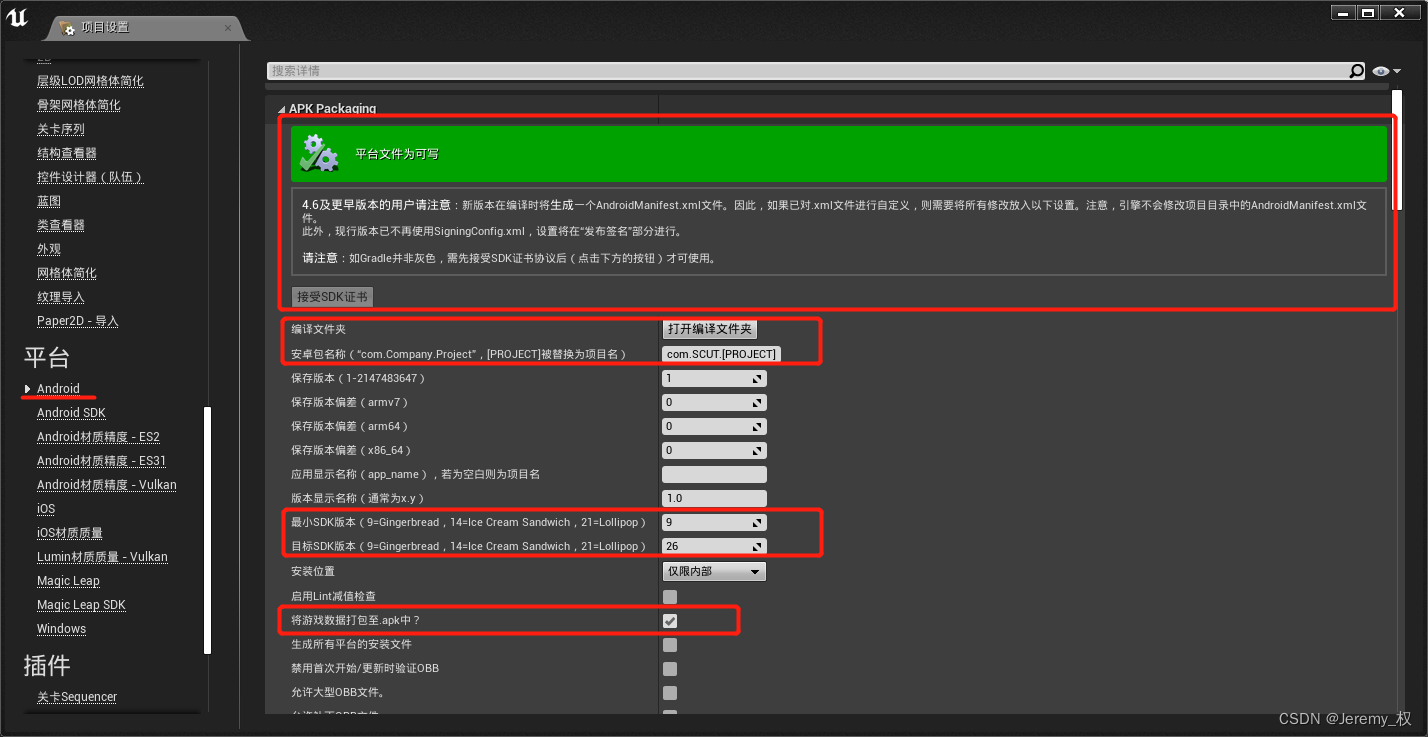Click the search magnifier icon
Screen dimensions: 1428x737
point(1356,71)
